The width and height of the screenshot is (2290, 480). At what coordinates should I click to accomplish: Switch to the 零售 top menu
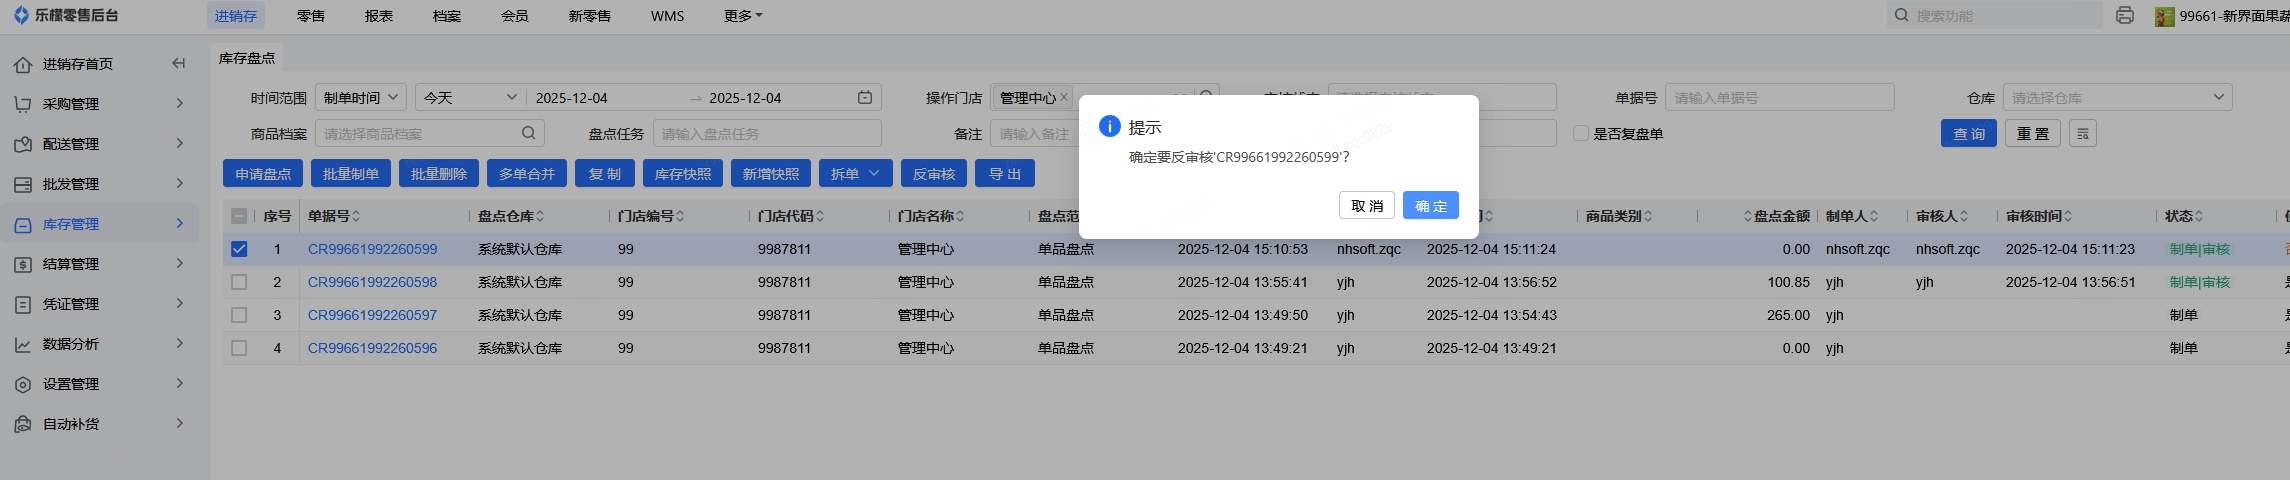click(x=311, y=16)
